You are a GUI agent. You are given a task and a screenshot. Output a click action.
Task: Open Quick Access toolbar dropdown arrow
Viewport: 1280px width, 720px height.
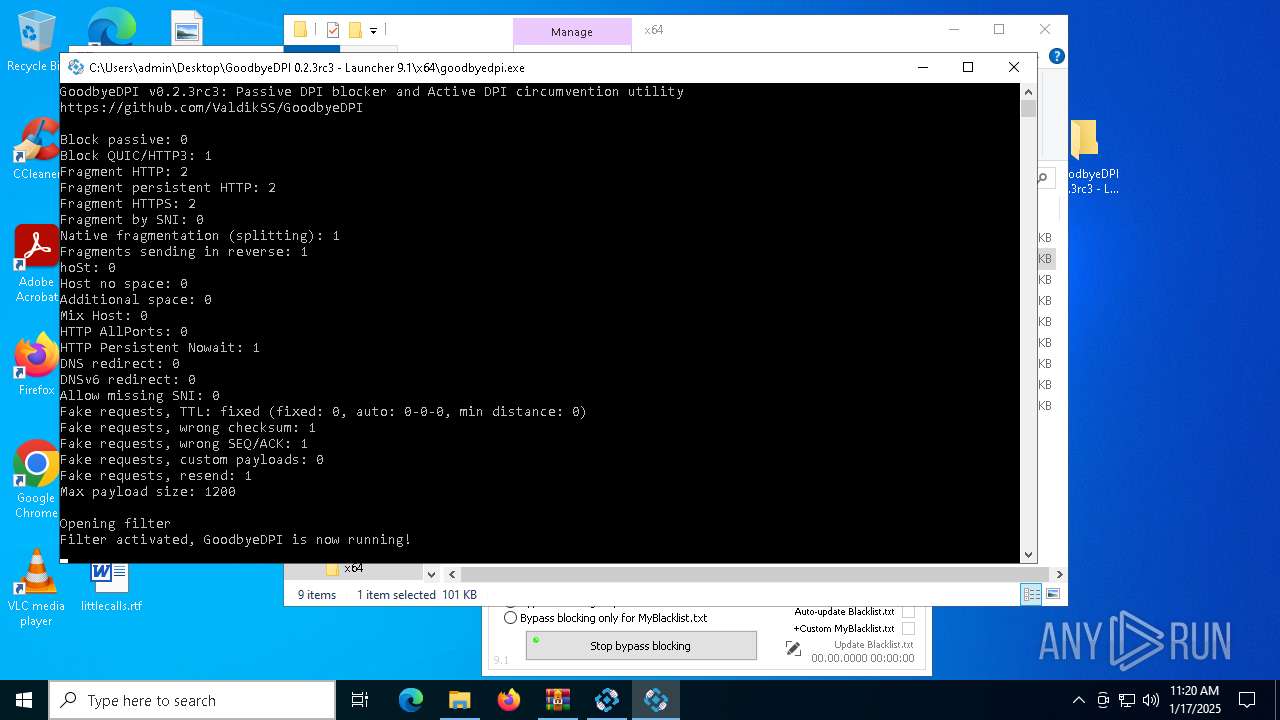coord(373,31)
